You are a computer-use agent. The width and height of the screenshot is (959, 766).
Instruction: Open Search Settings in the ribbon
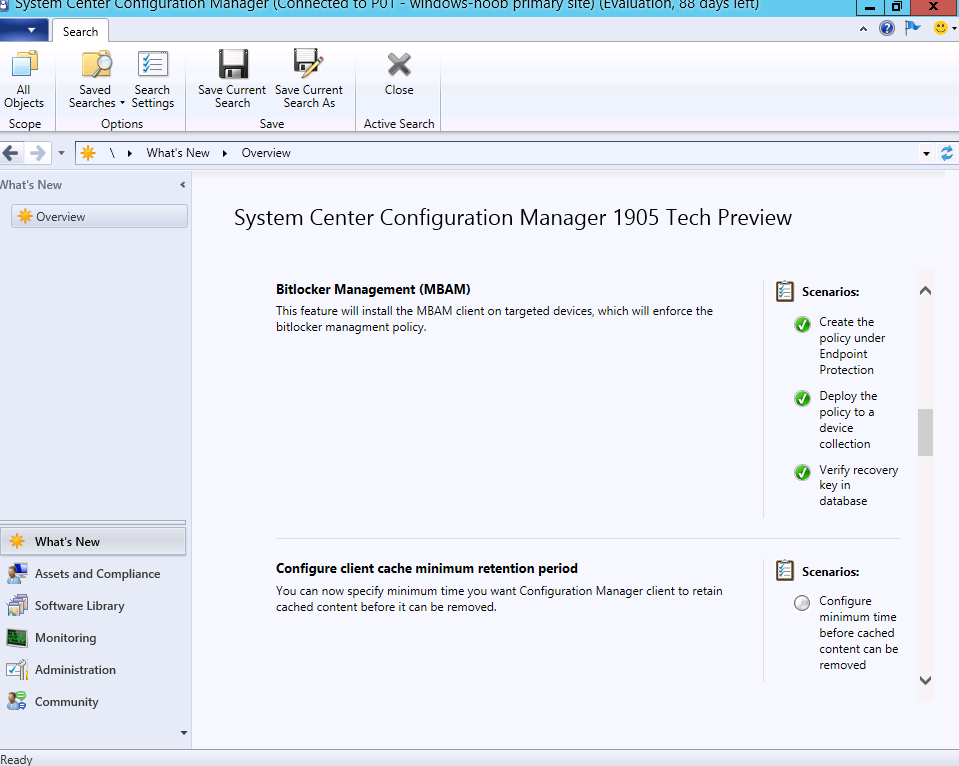tap(153, 80)
